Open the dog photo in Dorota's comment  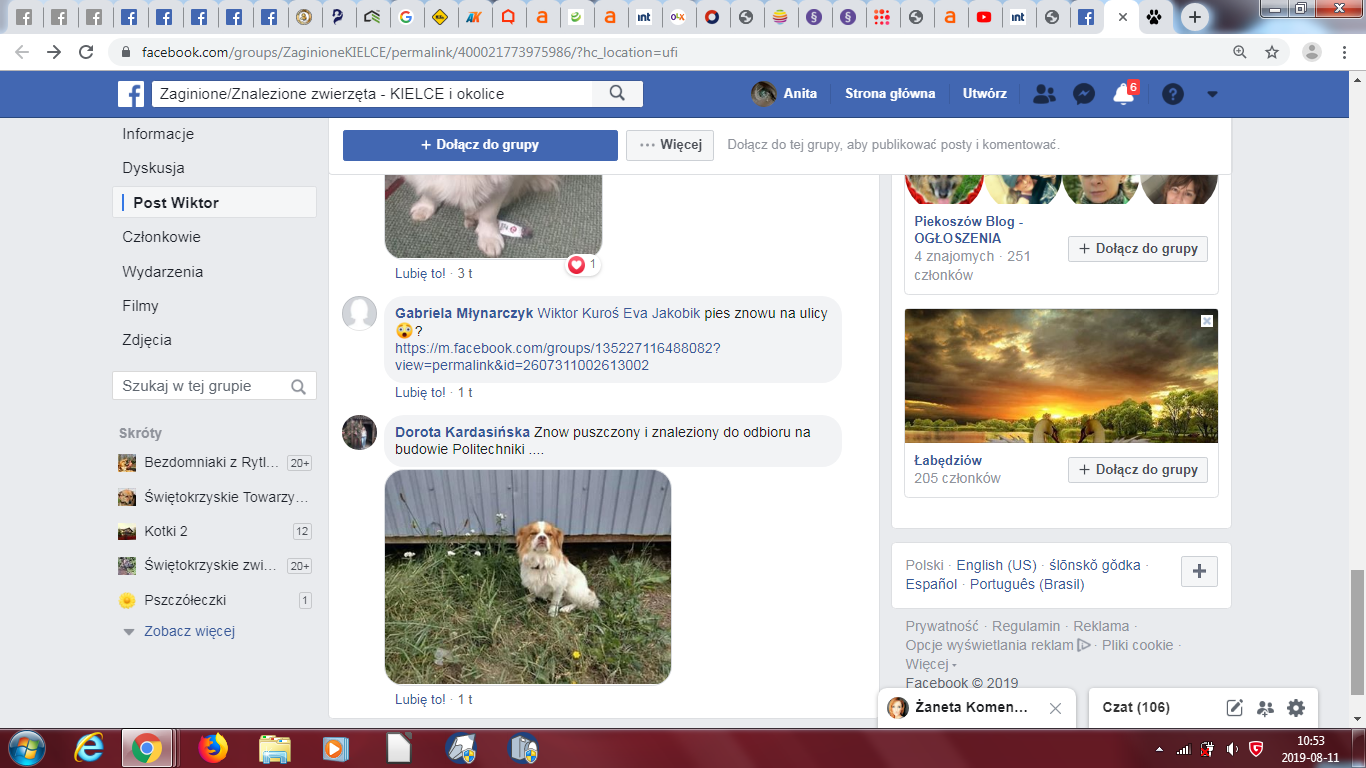[527, 577]
